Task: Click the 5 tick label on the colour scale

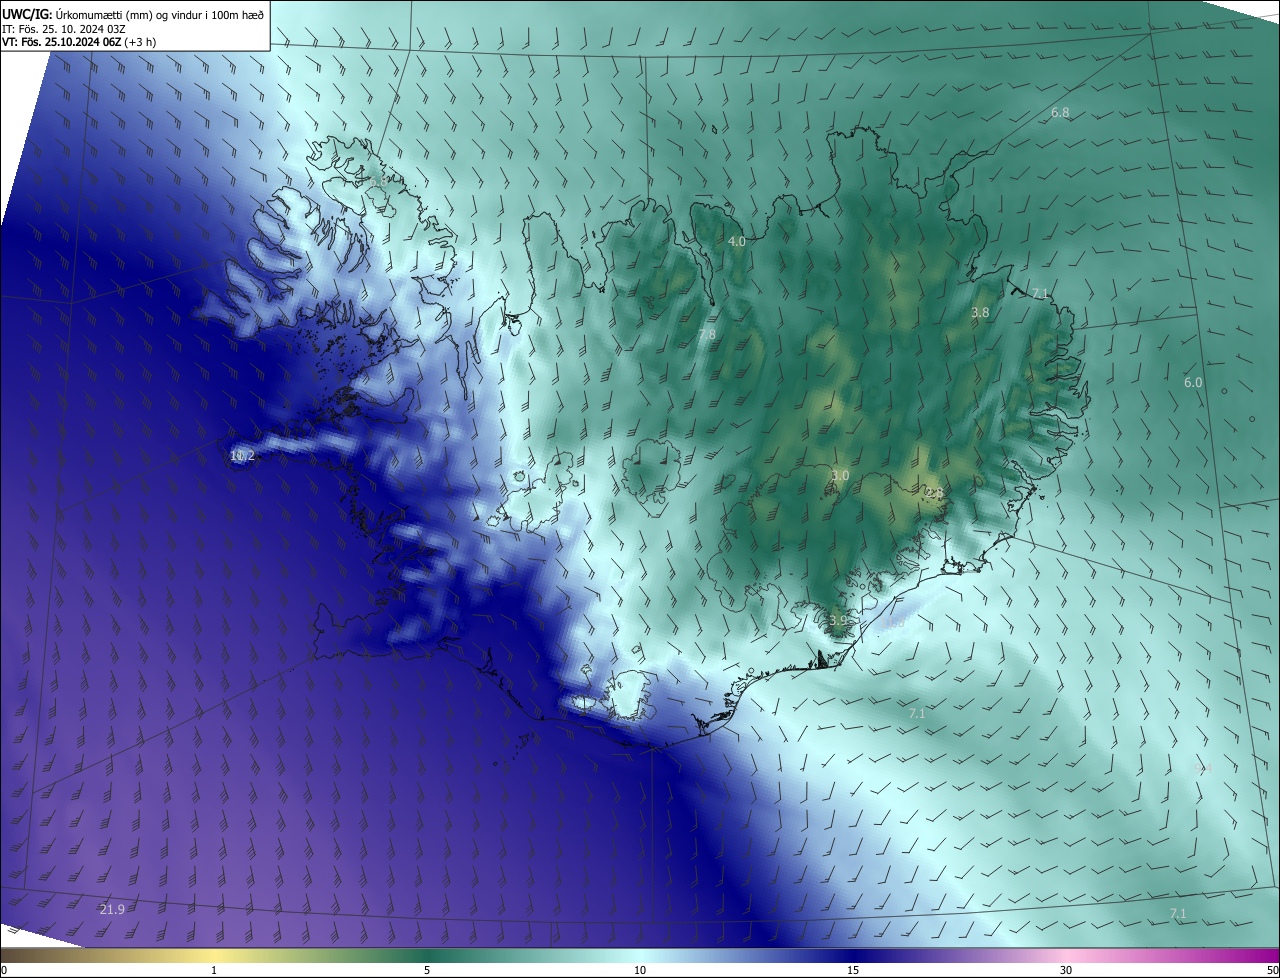Action: [x=427, y=970]
